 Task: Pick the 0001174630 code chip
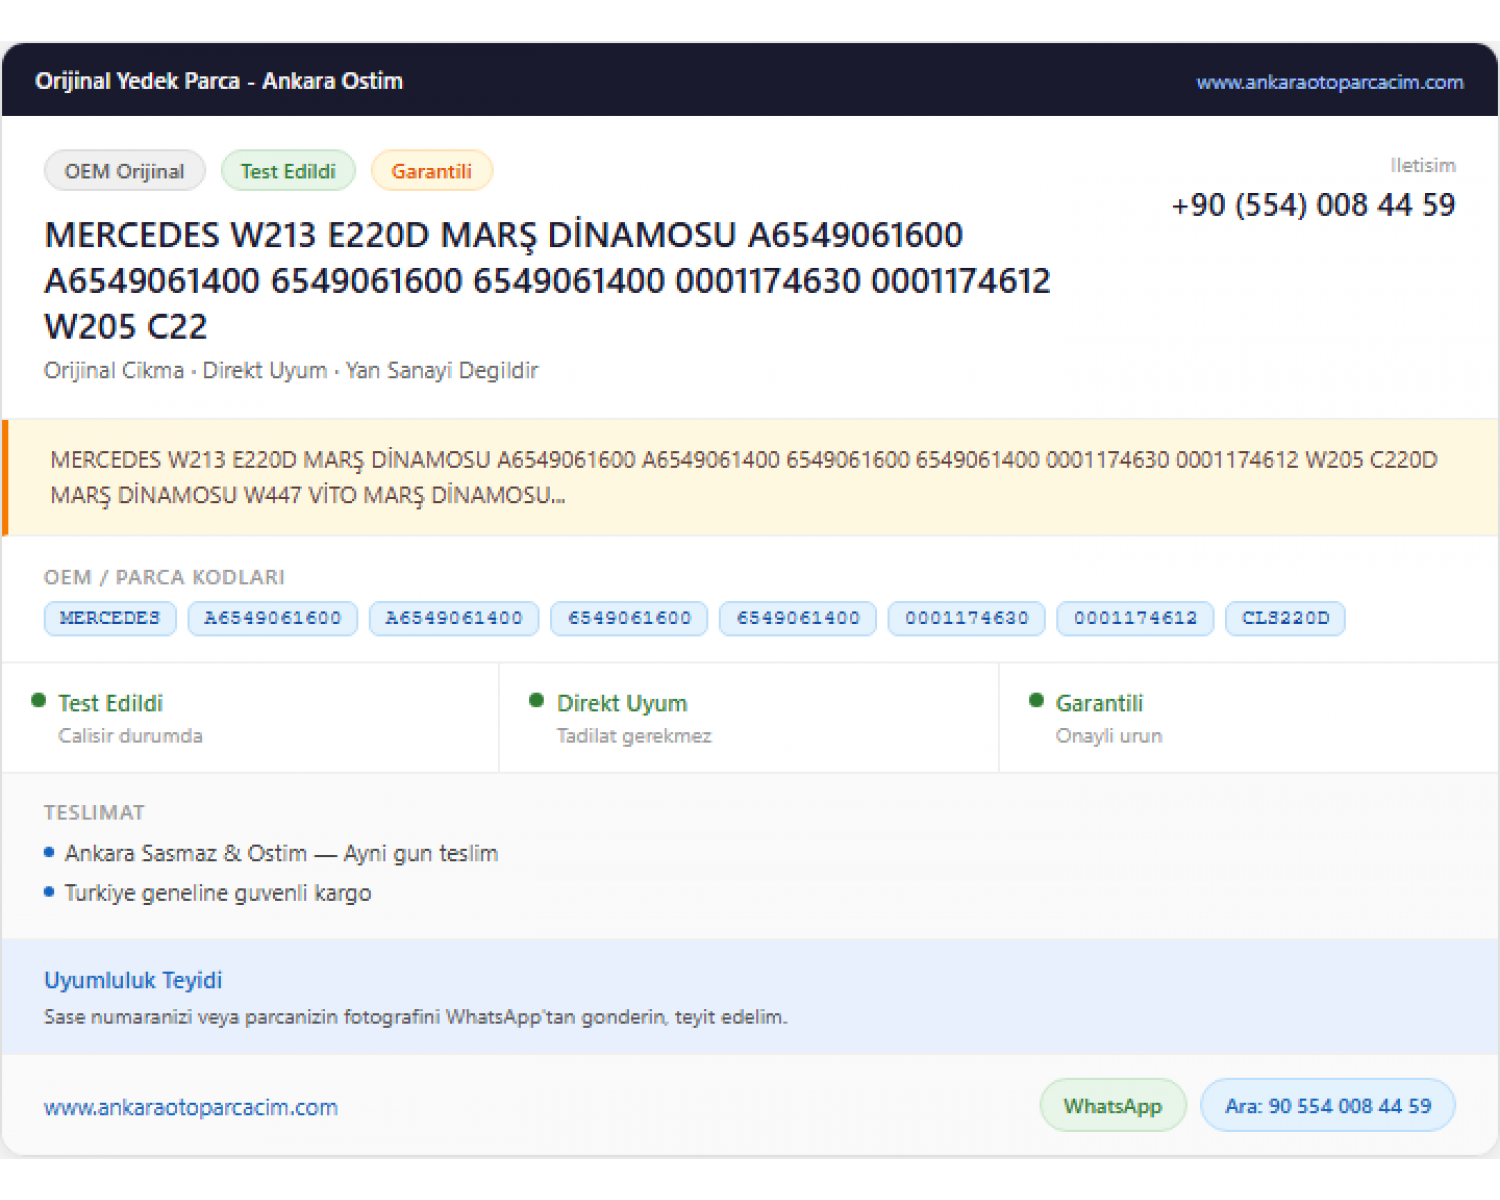pyautogui.click(x=967, y=618)
